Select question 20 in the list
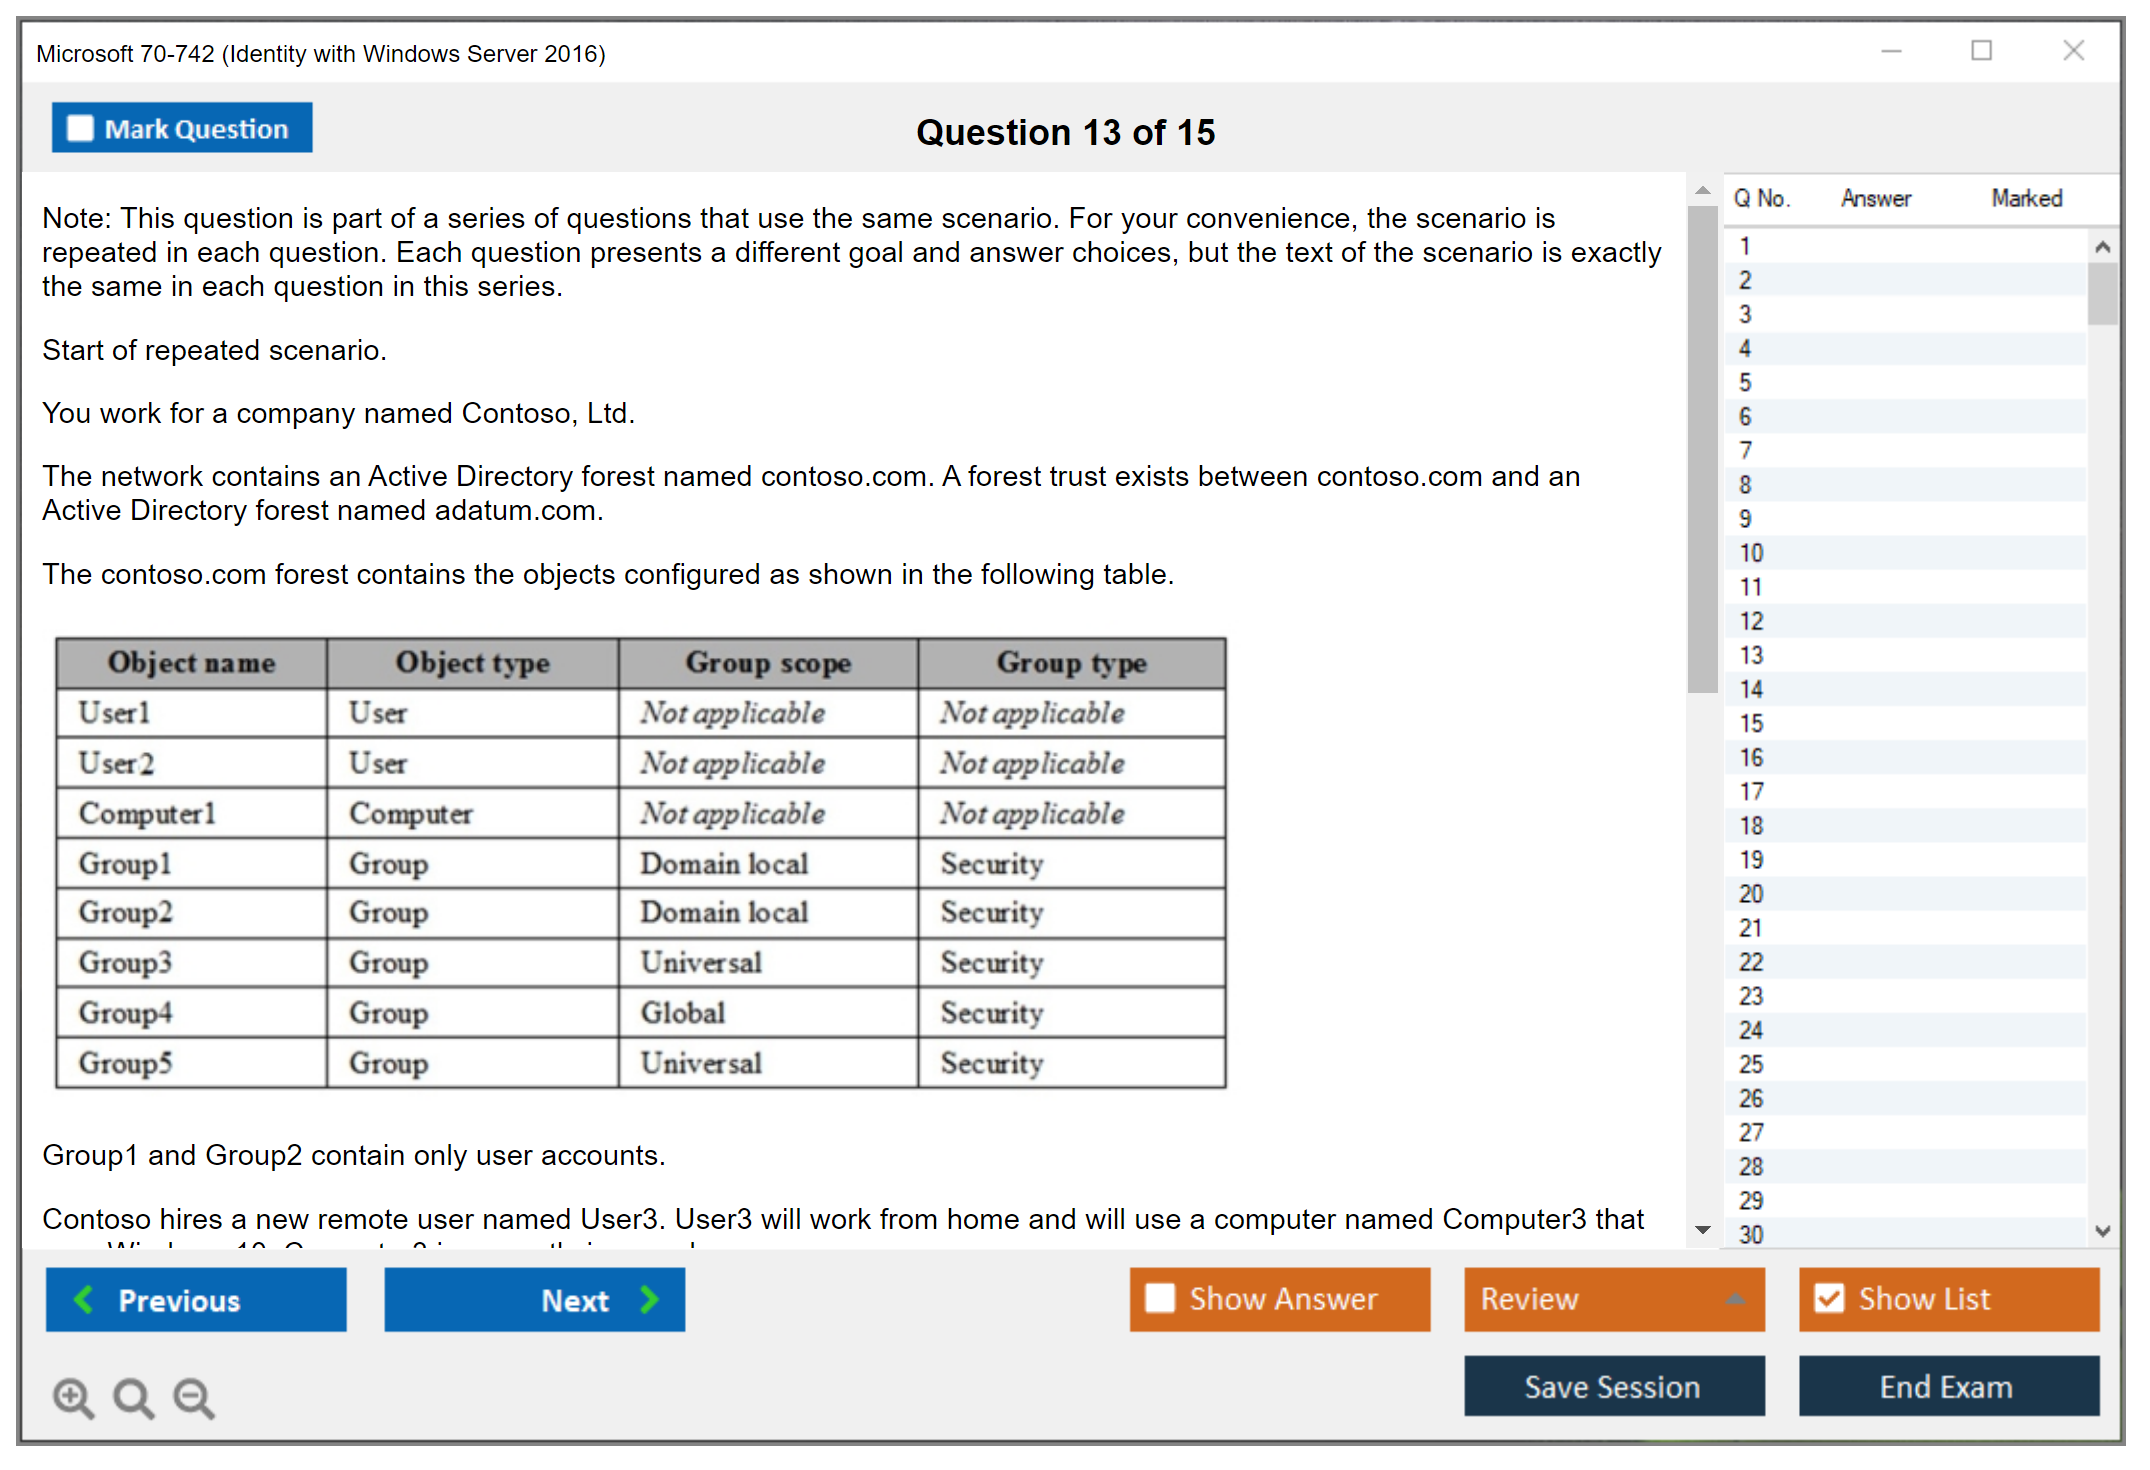The width and height of the screenshot is (2150, 1470). tap(1751, 894)
